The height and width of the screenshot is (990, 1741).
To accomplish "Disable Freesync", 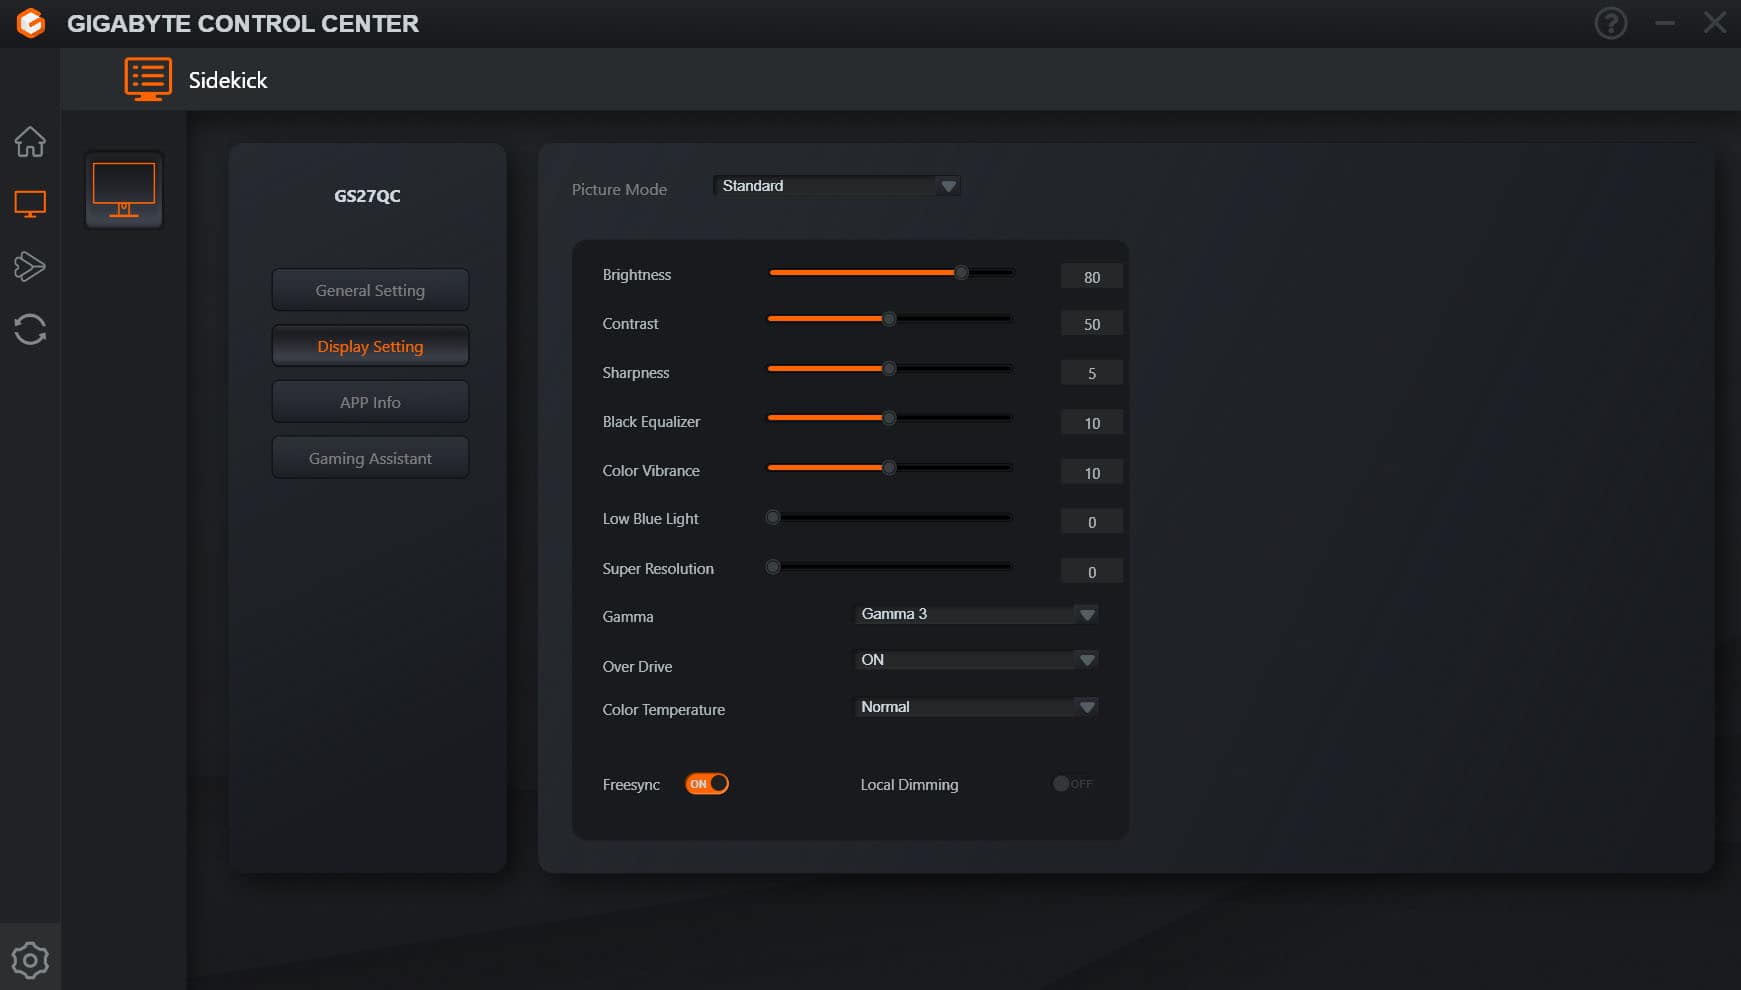I will [x=707, y=783].
